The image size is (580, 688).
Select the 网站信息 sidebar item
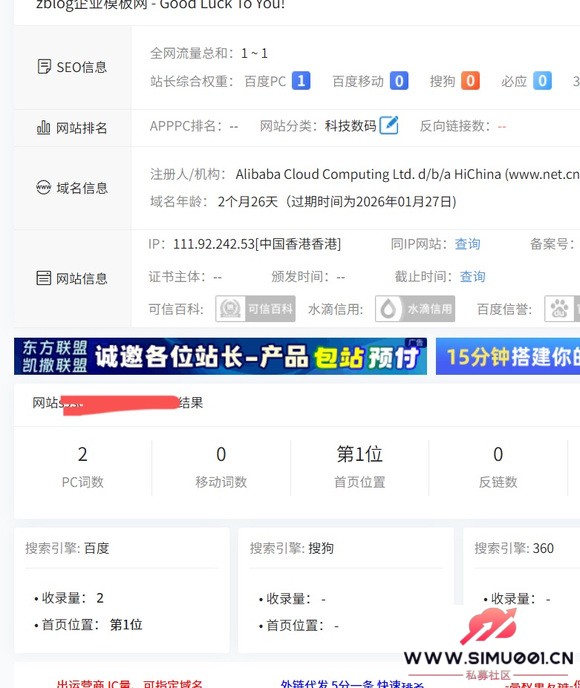72,278
